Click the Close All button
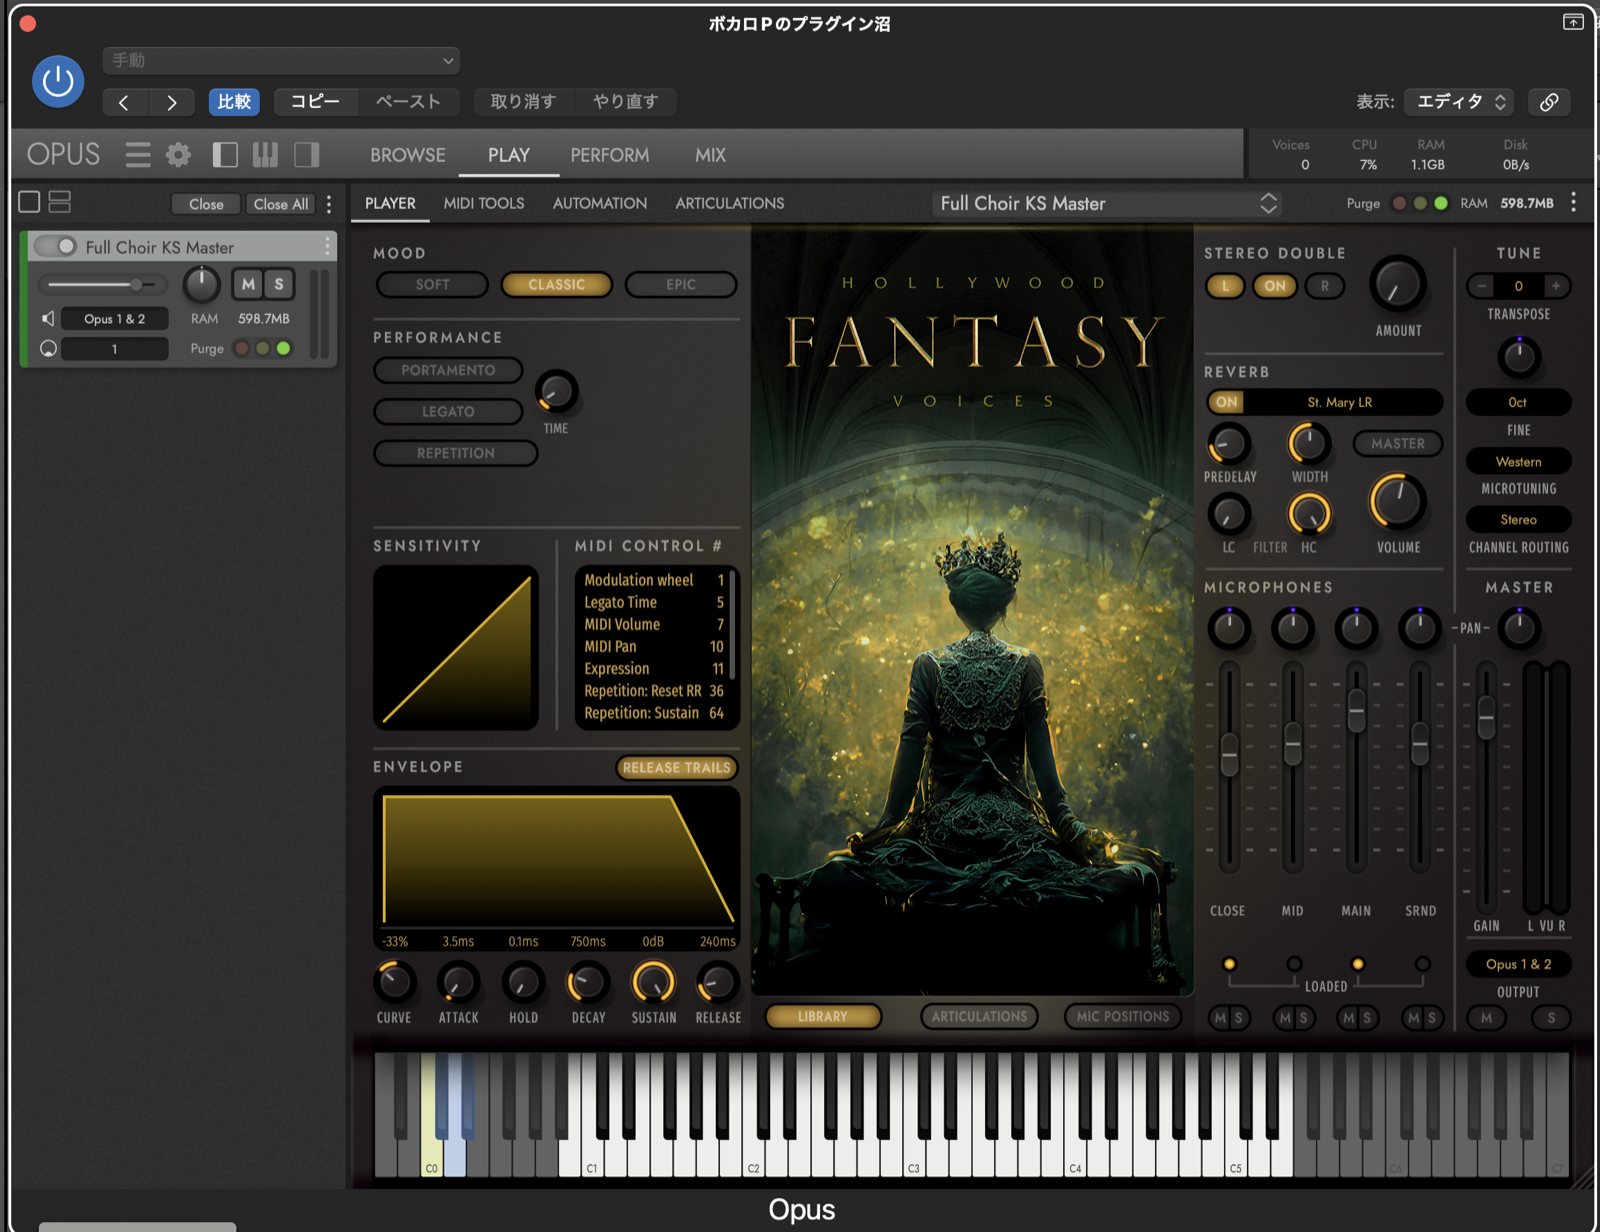Image resolution: width=1600 pixels, height=1232 pixels. (x=281, y=204)
